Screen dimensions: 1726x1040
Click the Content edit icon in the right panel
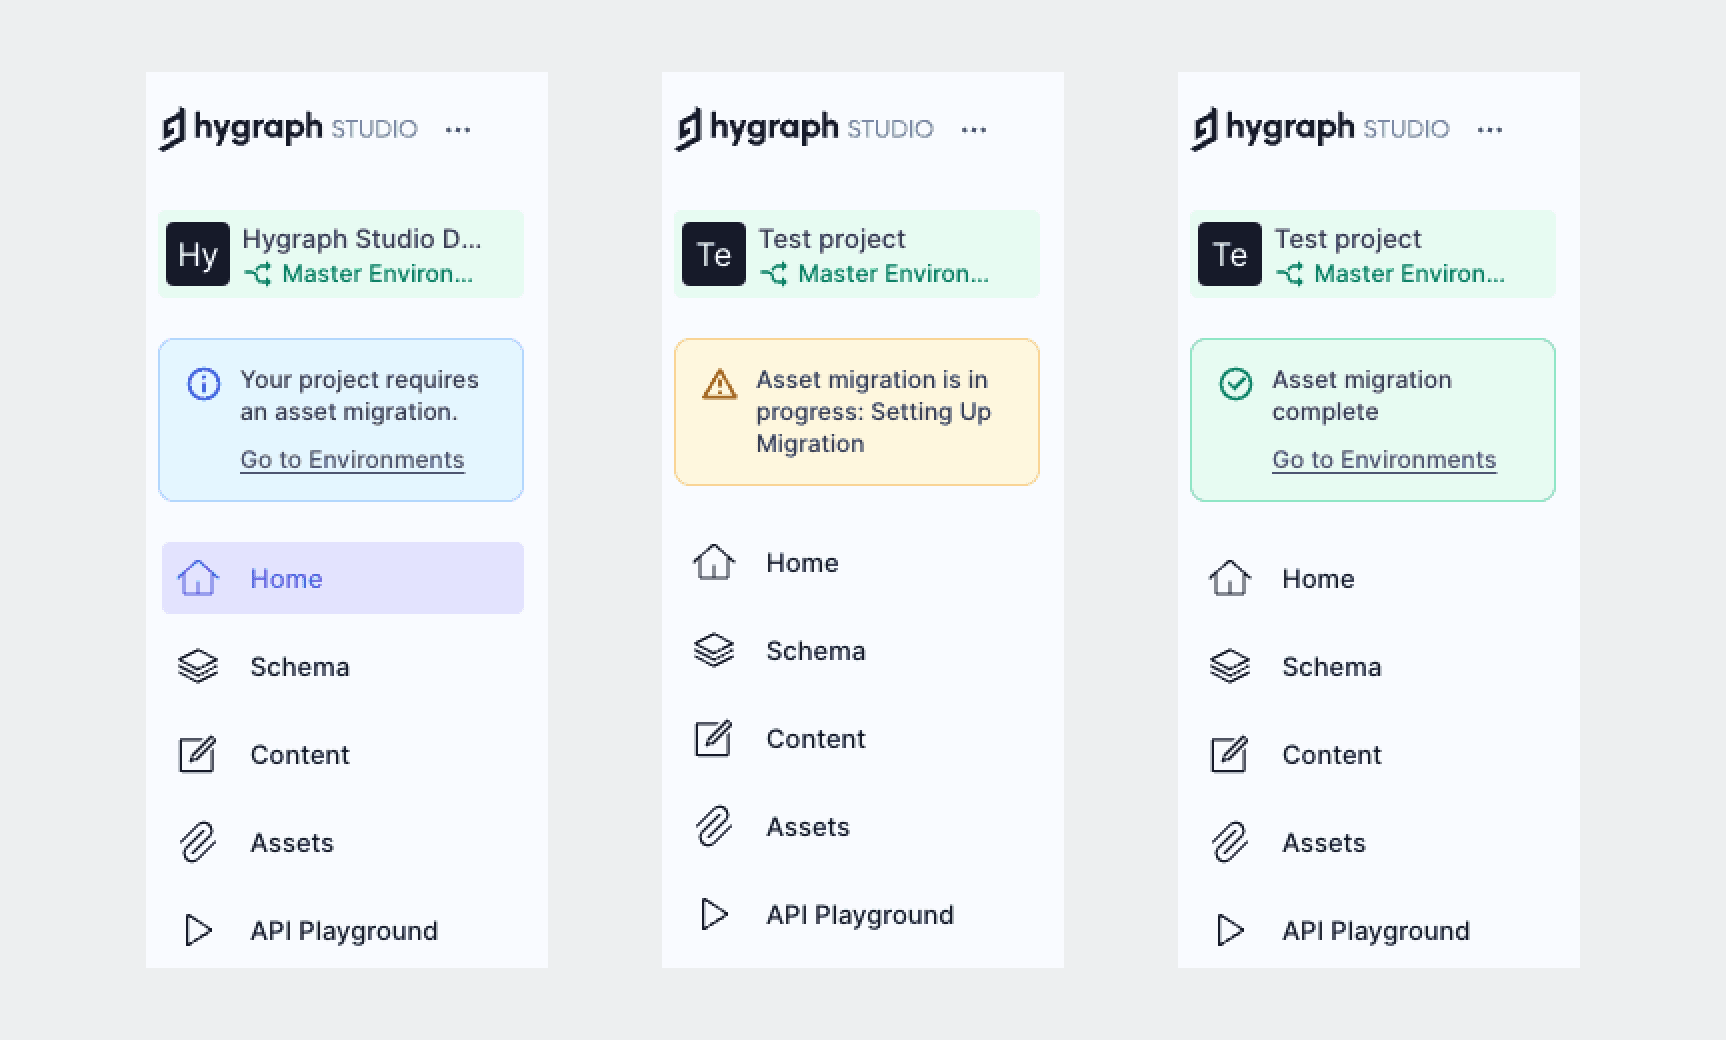coord(1229,755)
